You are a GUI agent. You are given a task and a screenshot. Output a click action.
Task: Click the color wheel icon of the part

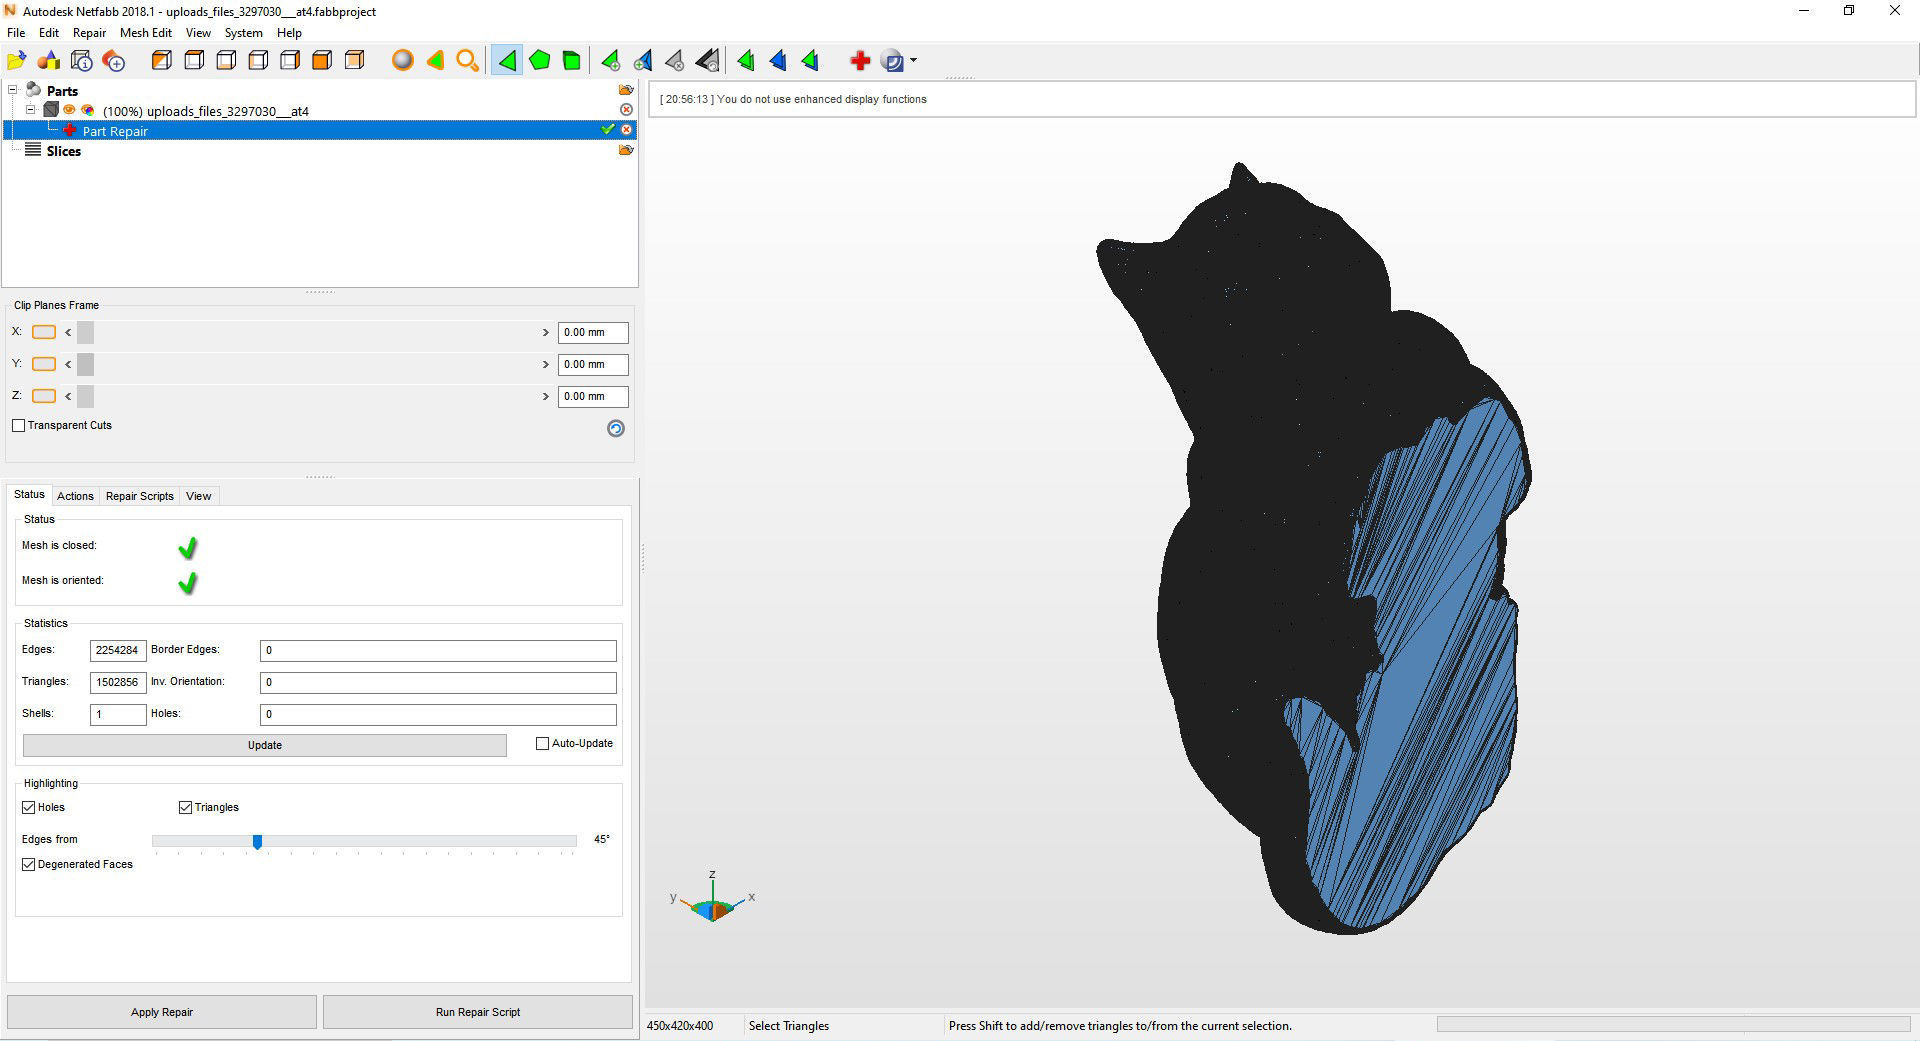pos(88,110)
